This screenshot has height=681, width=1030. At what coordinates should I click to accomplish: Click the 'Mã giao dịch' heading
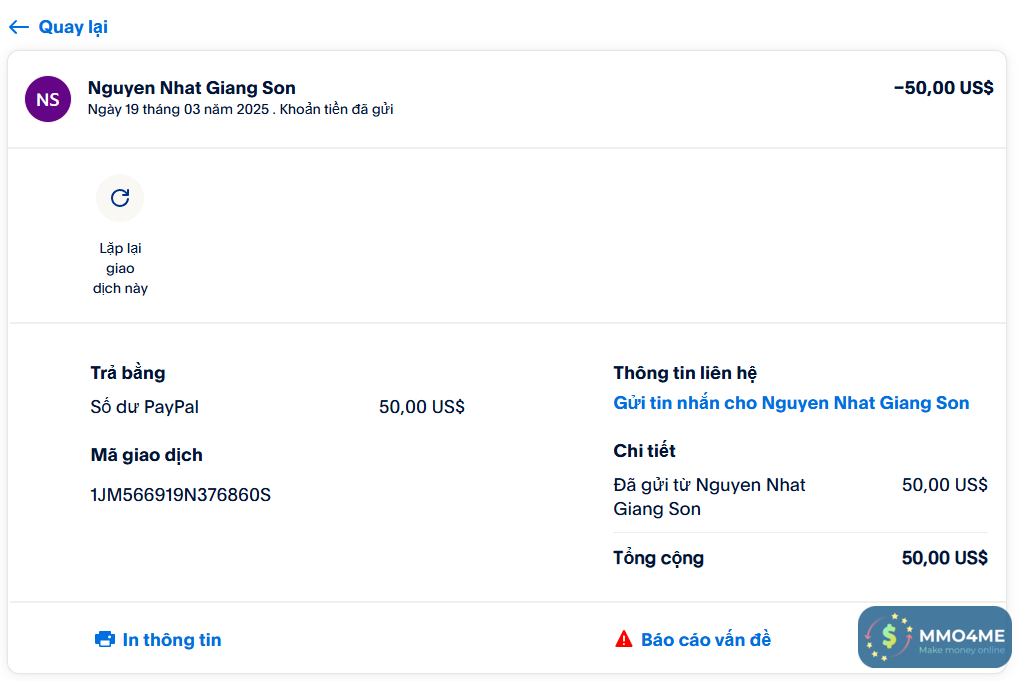147,455
